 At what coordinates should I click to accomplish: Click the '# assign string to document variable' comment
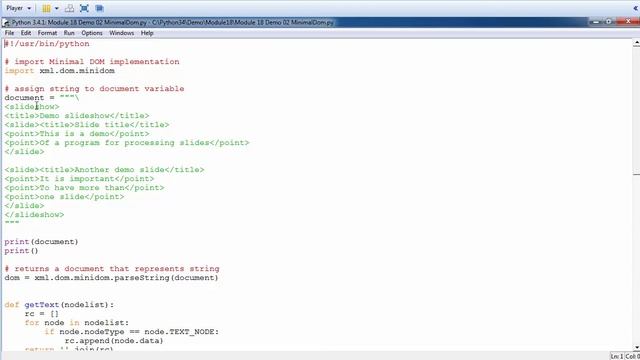94,89
